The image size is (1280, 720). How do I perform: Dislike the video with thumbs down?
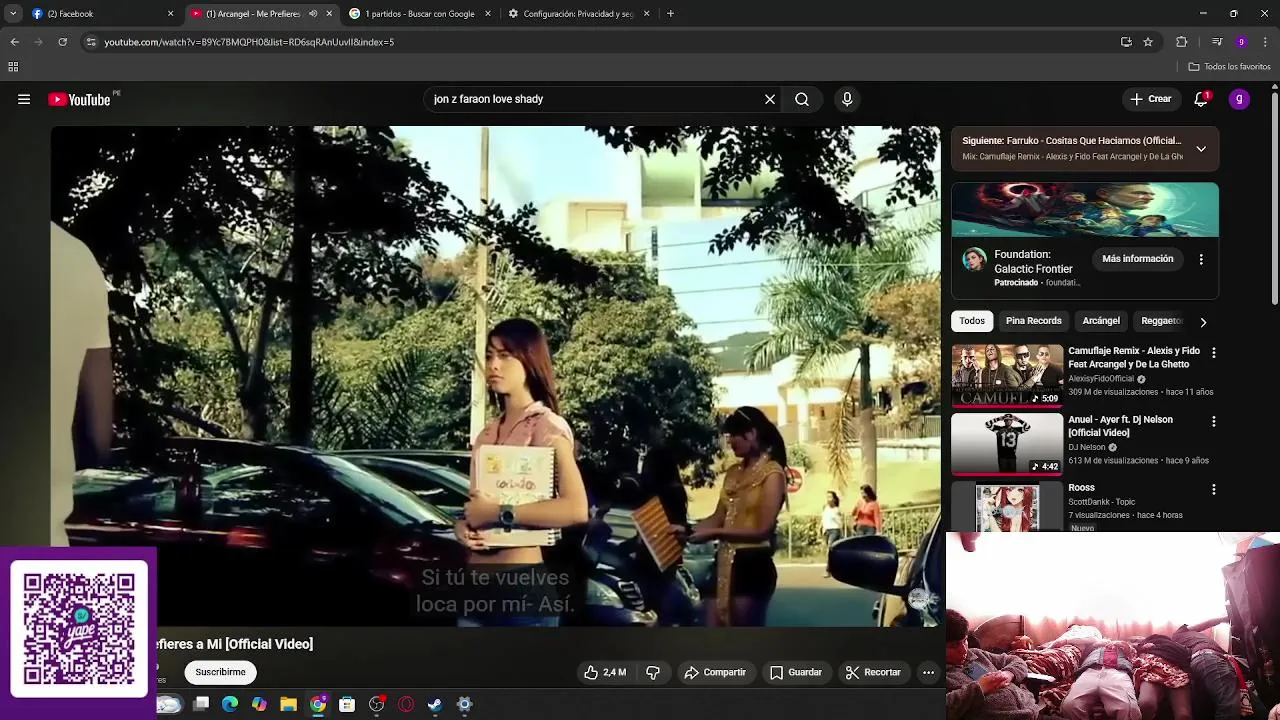tap(653, 673)
